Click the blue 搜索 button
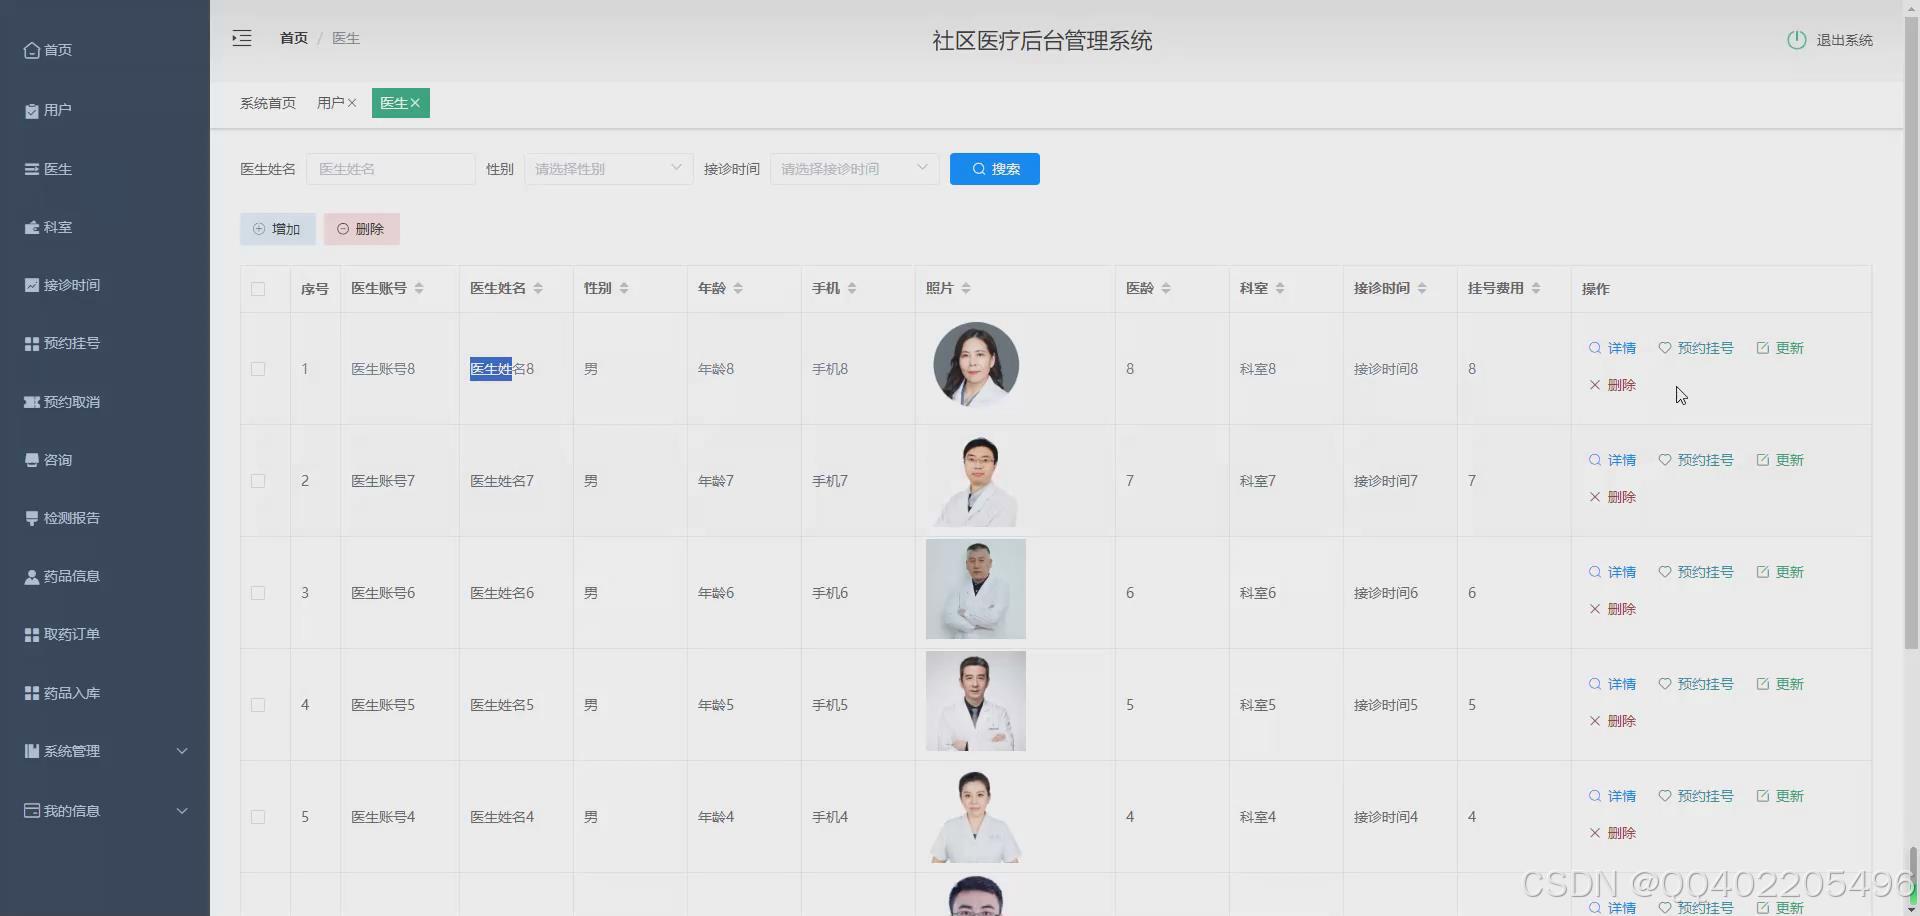This screenshot has width=1920, height=916. click(x=995, y=169)
